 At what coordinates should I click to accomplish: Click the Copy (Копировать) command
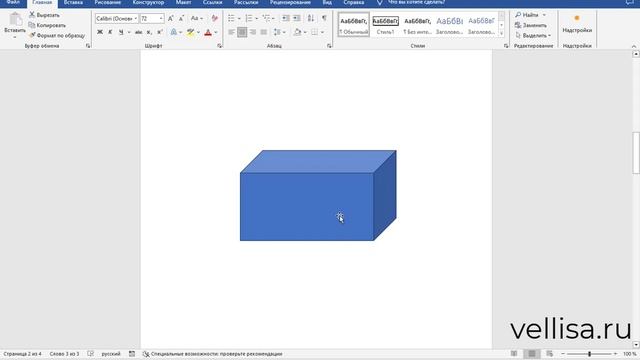pyautogui.click(x=47, y=25)
